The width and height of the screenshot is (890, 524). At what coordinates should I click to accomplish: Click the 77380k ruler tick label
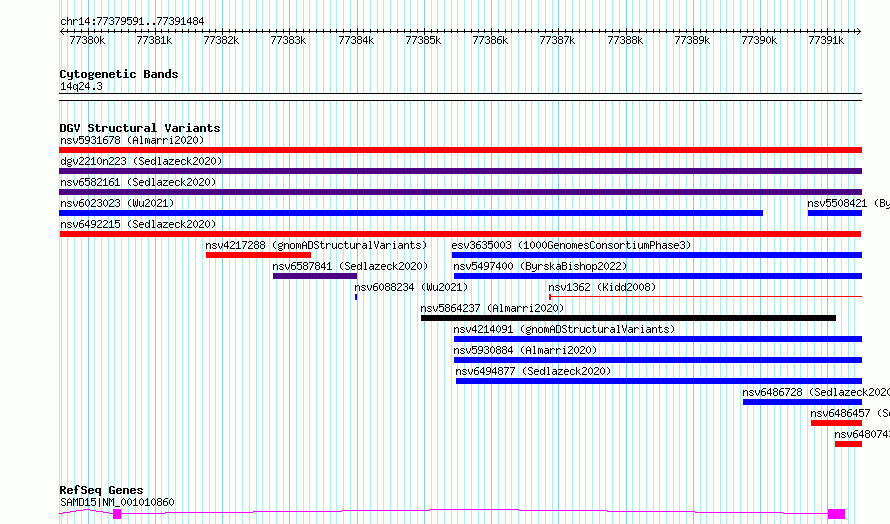tap(87, 41)
